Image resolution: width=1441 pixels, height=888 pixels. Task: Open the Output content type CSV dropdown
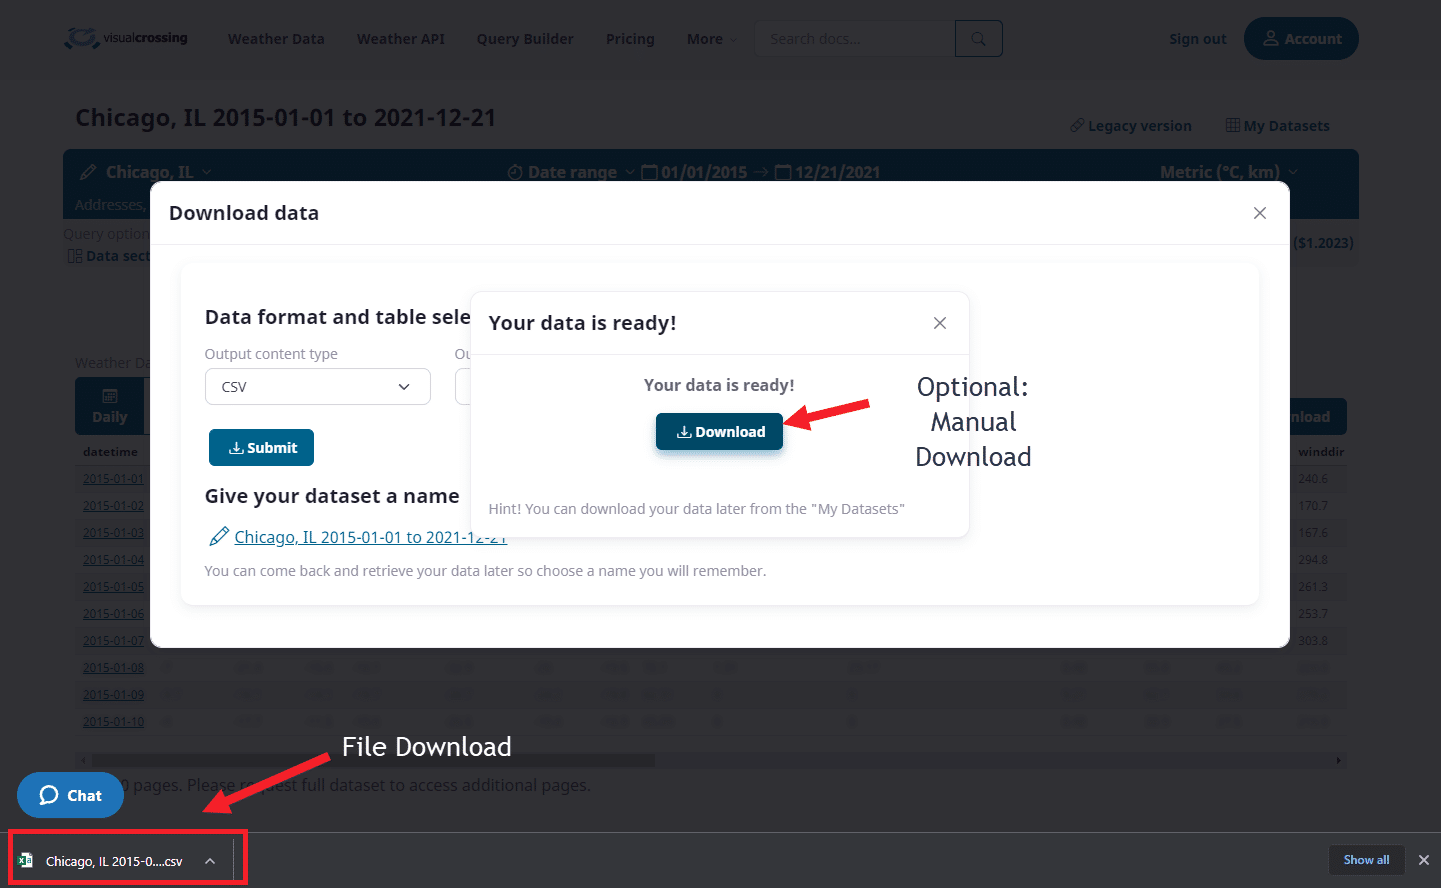pos(317,386)
